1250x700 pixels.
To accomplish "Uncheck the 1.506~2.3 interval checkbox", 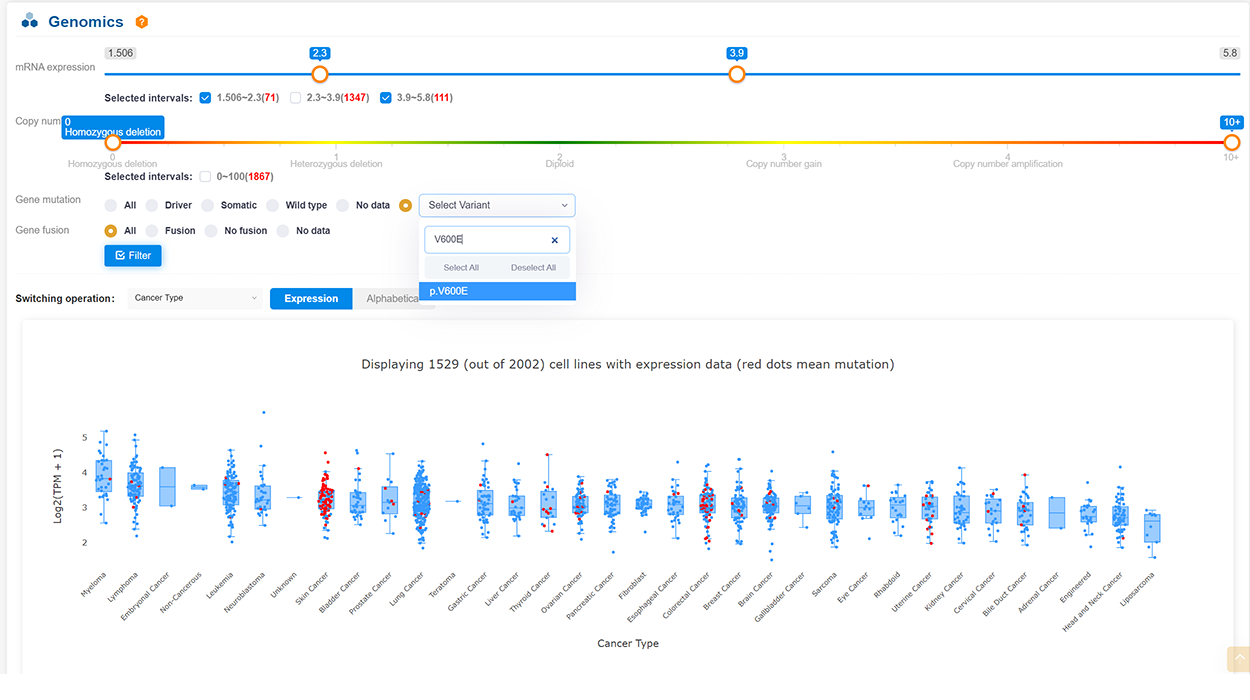I will point(205,98).
